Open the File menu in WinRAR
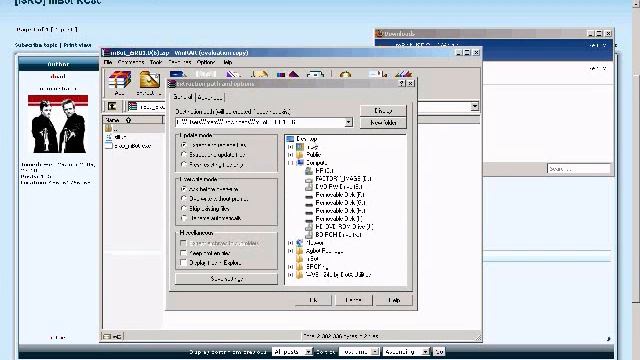The image size is (640, 360). coord(108,62)
